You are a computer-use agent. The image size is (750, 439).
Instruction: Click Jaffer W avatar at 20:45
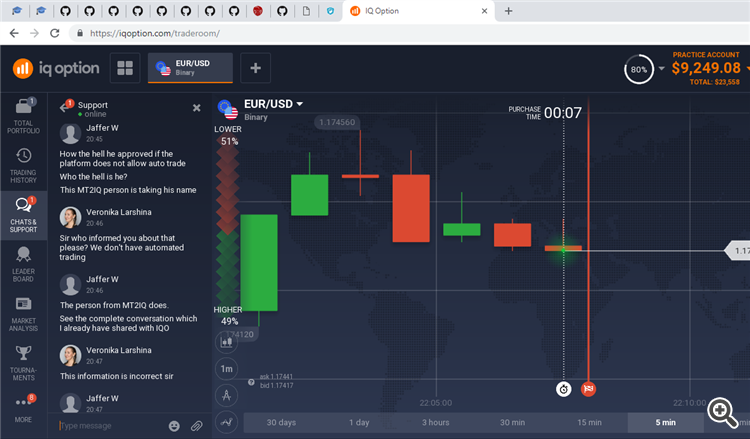tap(70, 133)
